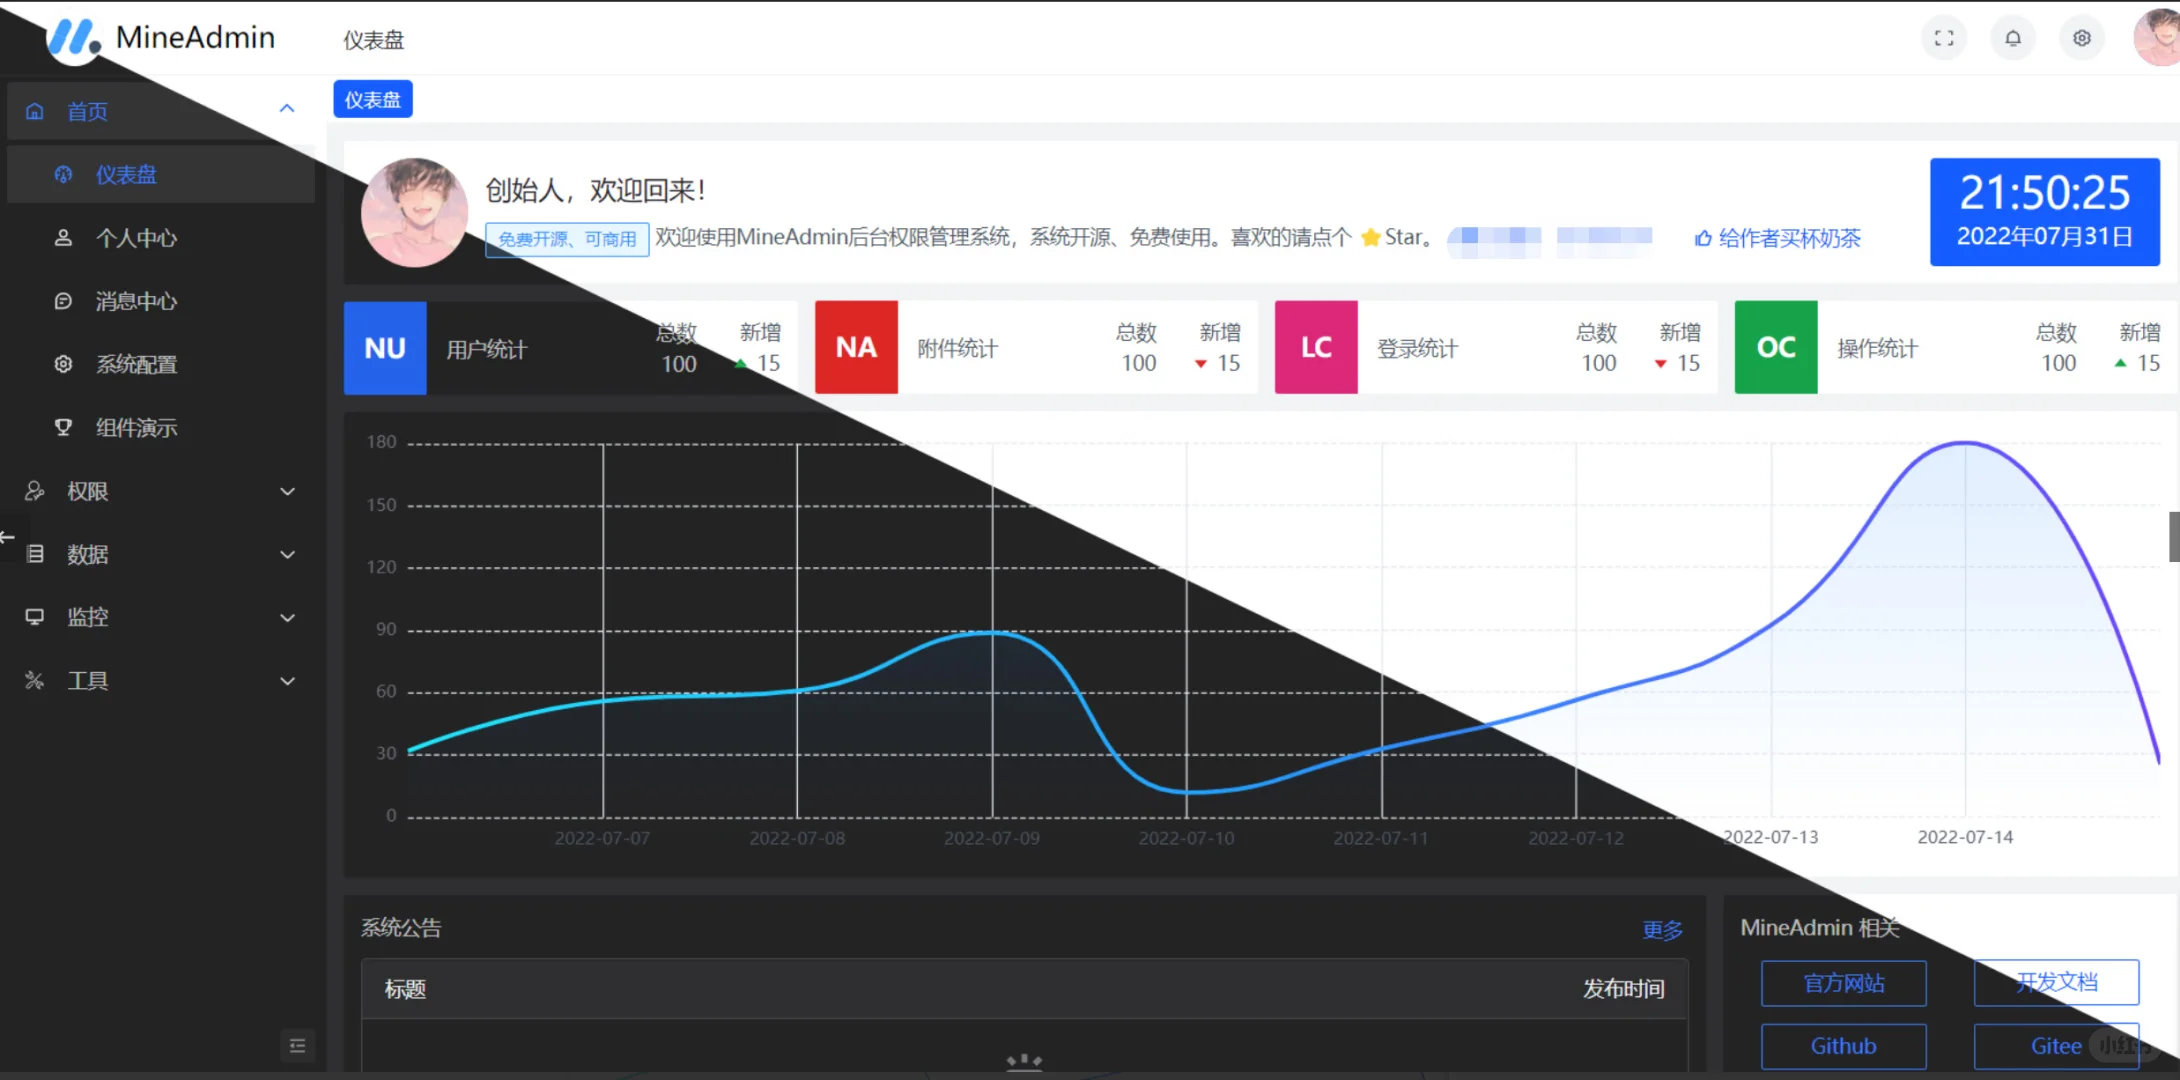This screenshot has height=1080, width=2180.
Task: Select 消息中心 in the sidebar
Action: (x=136, y=301)
